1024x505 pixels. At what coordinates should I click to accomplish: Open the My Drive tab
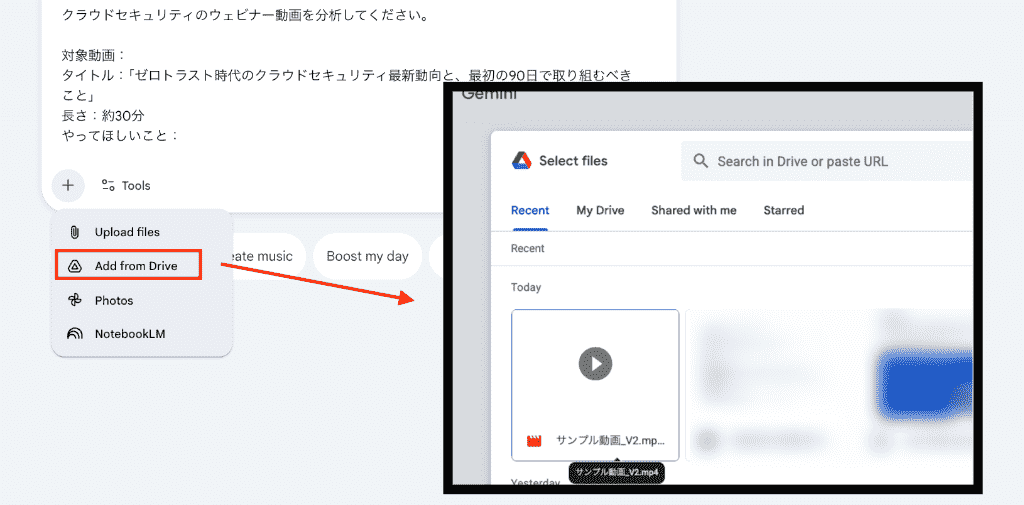(x=600, y=210)
